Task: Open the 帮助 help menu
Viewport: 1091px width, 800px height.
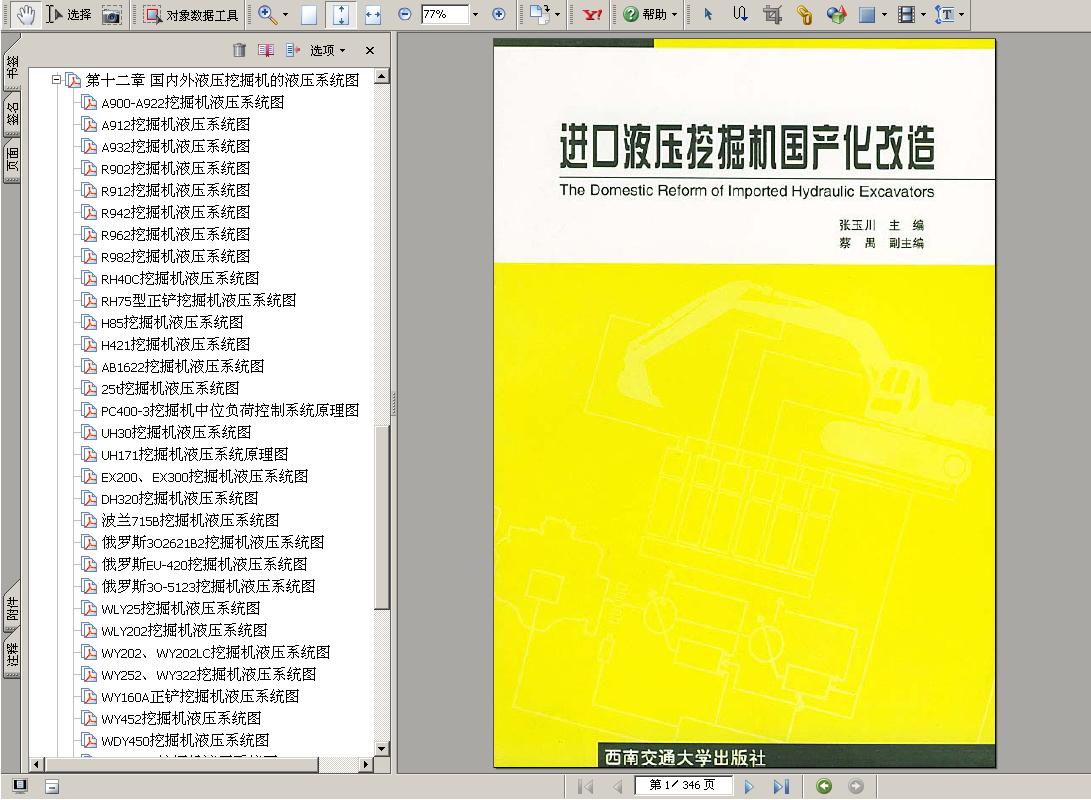Action: pos(651,14)
